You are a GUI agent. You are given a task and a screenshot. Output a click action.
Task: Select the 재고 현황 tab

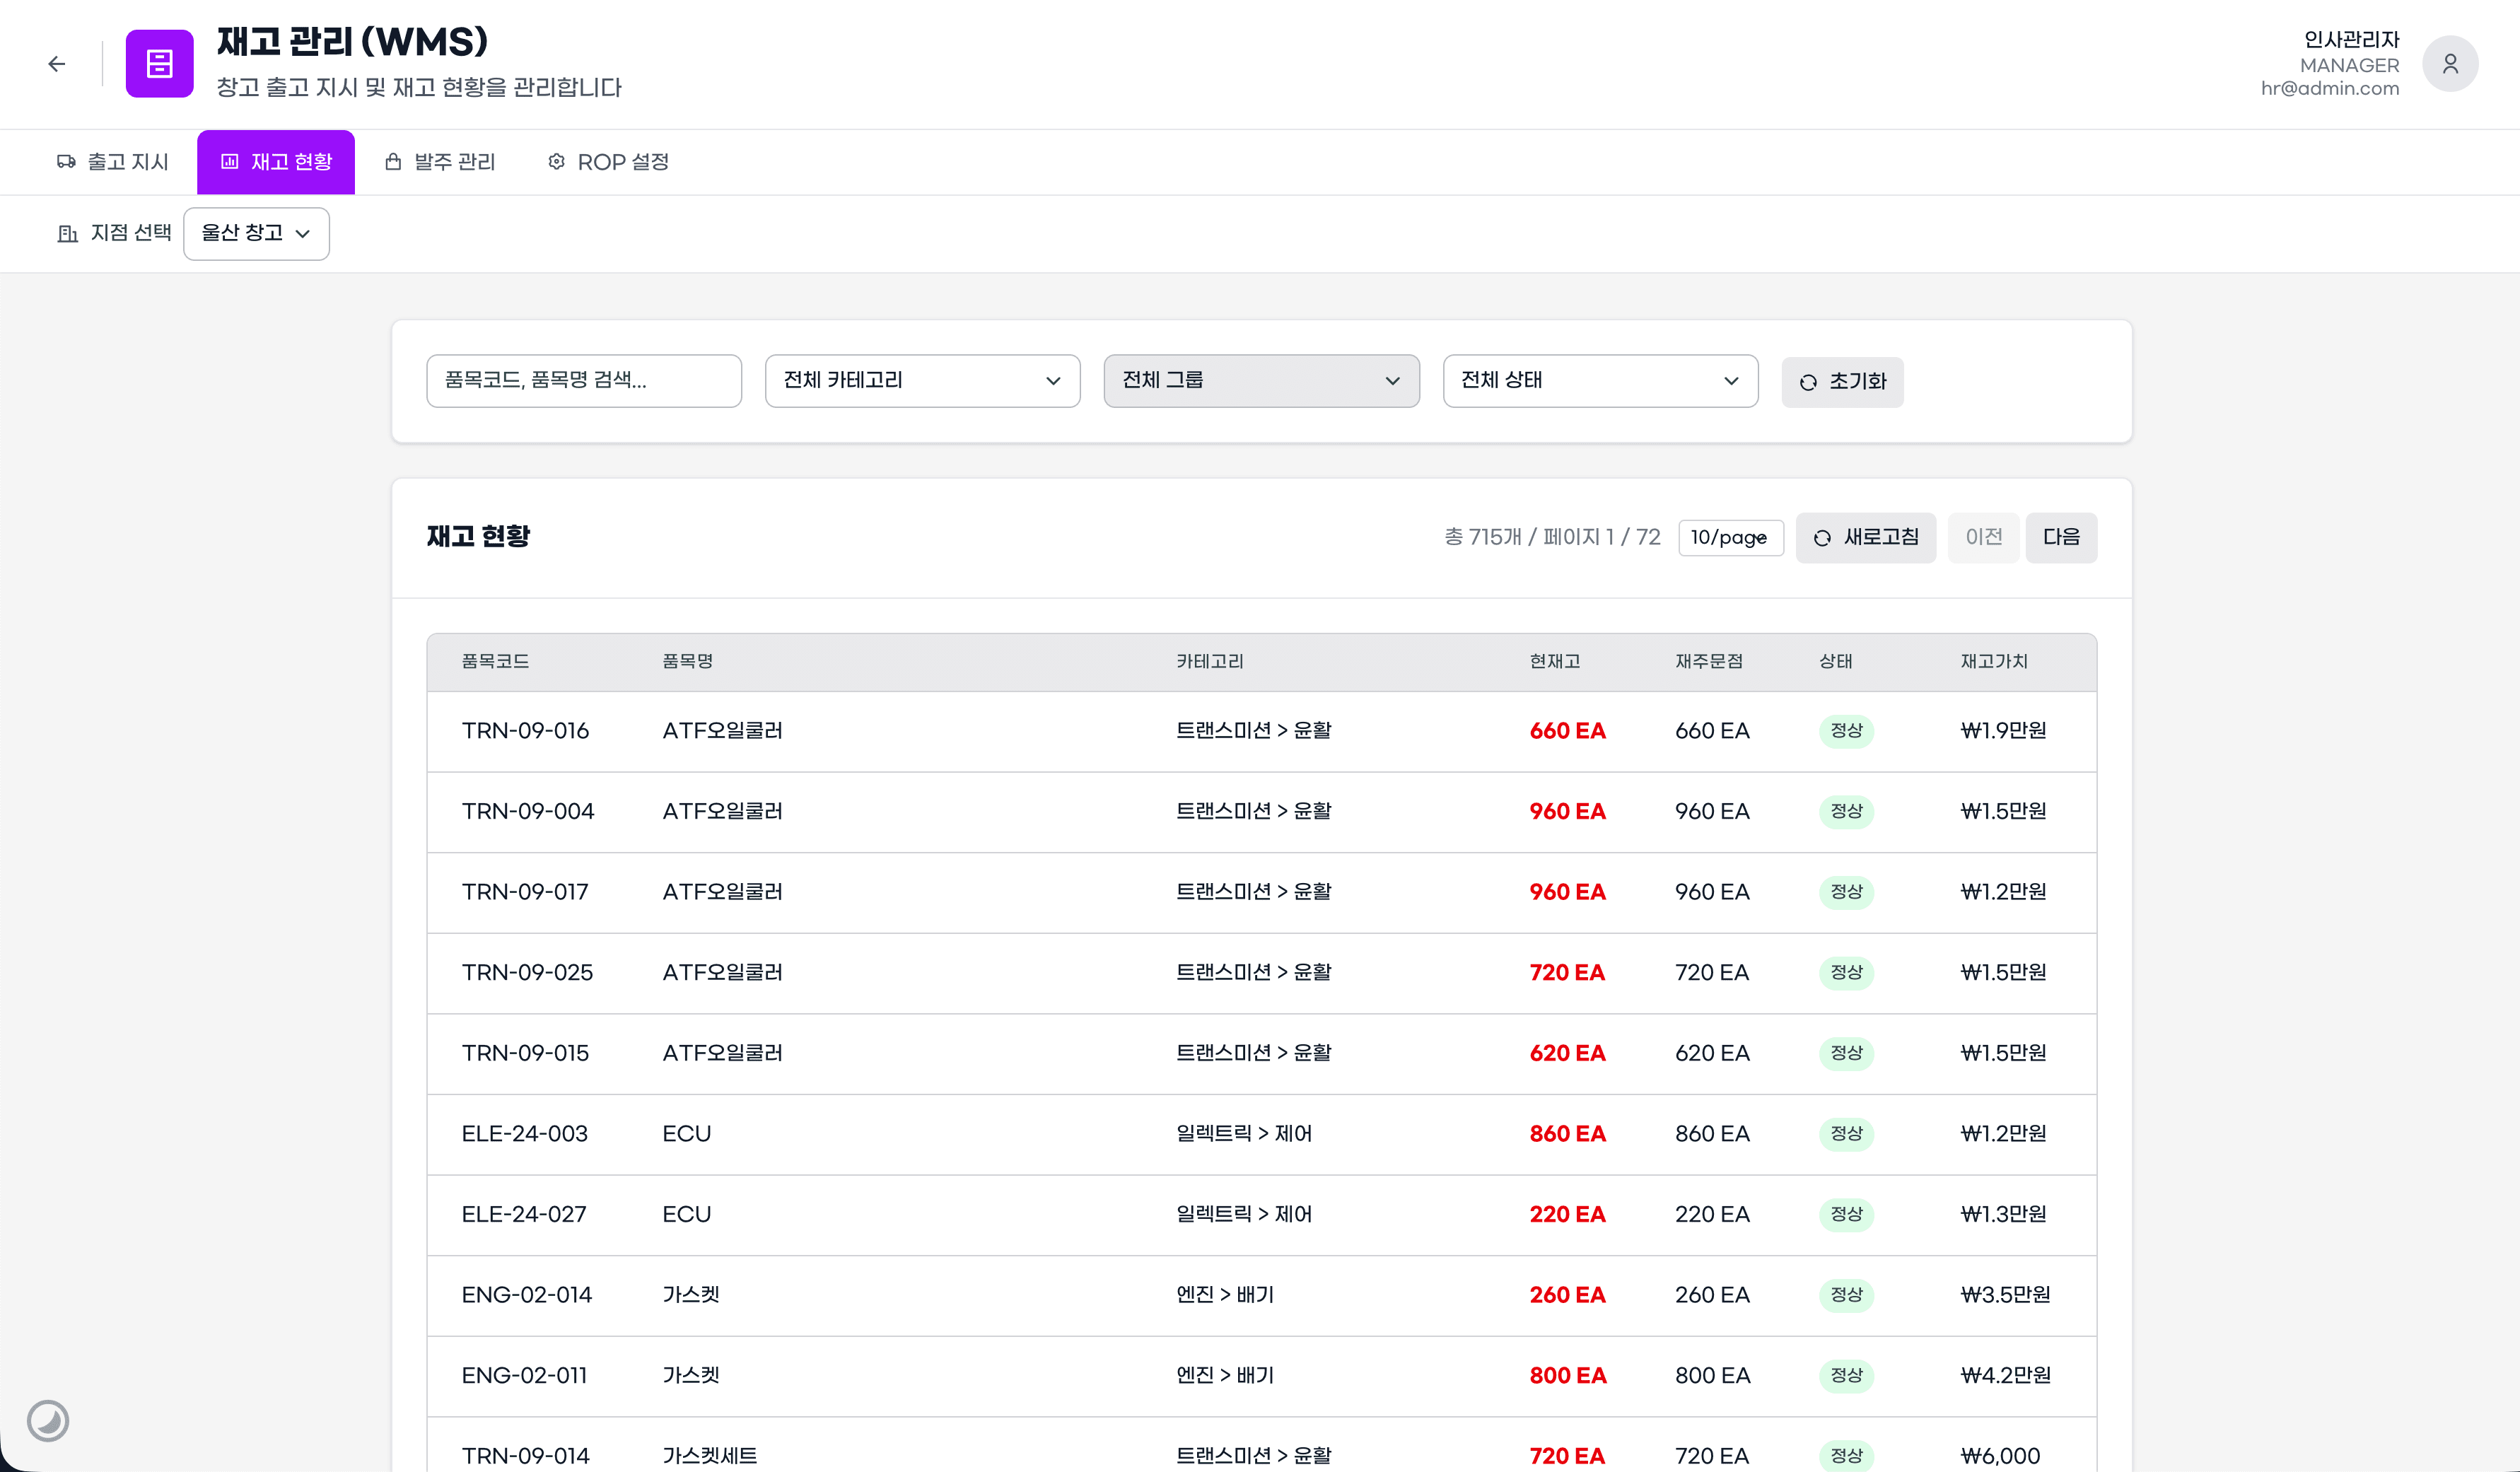pyautogui.click(x=276, y=162)
